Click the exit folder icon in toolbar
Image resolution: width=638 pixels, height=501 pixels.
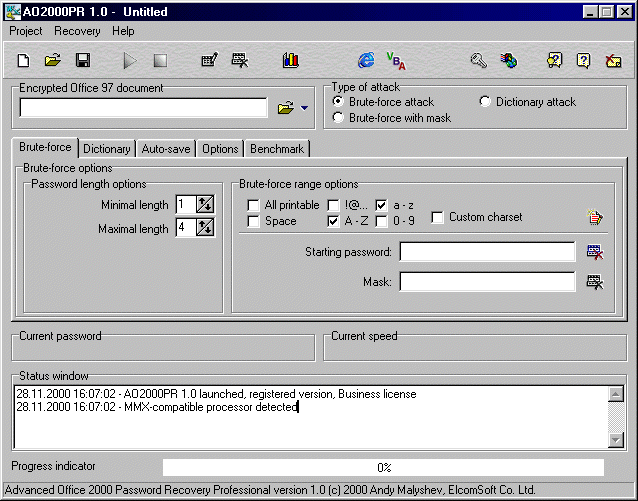pyautogui.click(x=613, y=61)
